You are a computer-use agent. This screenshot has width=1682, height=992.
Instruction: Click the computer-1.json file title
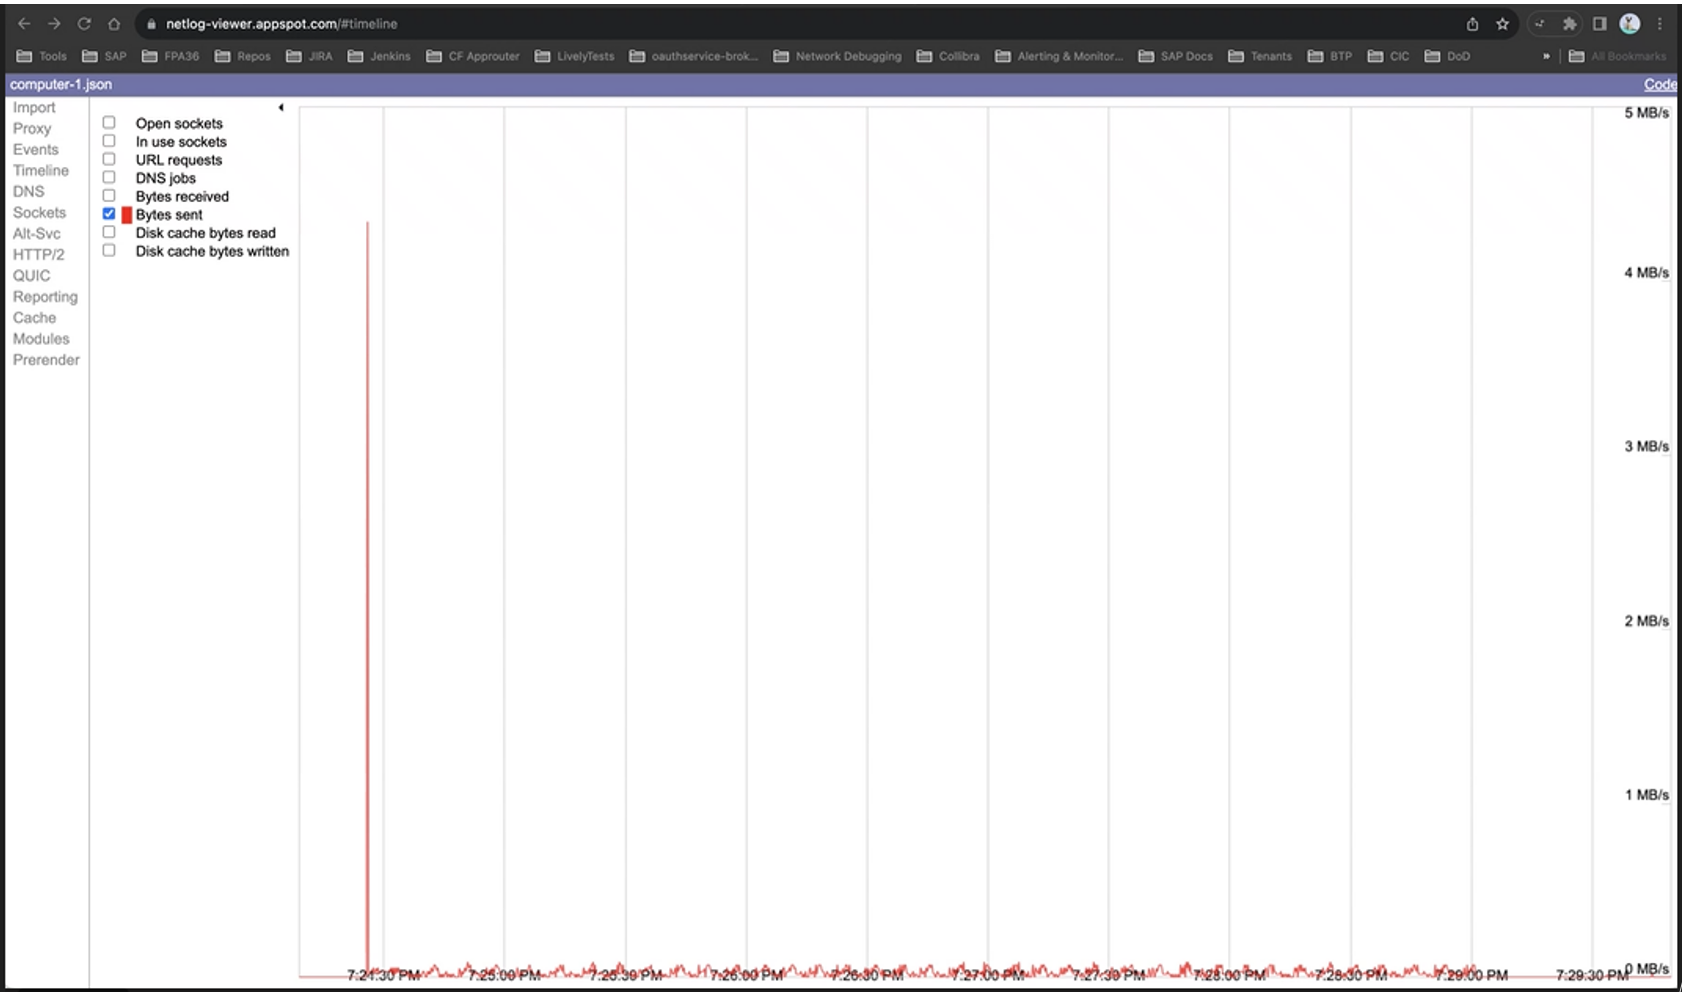(x=61, y=84)
